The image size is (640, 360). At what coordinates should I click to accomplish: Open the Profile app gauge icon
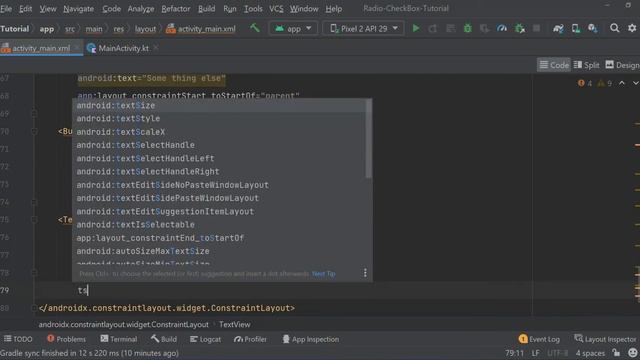502,28
